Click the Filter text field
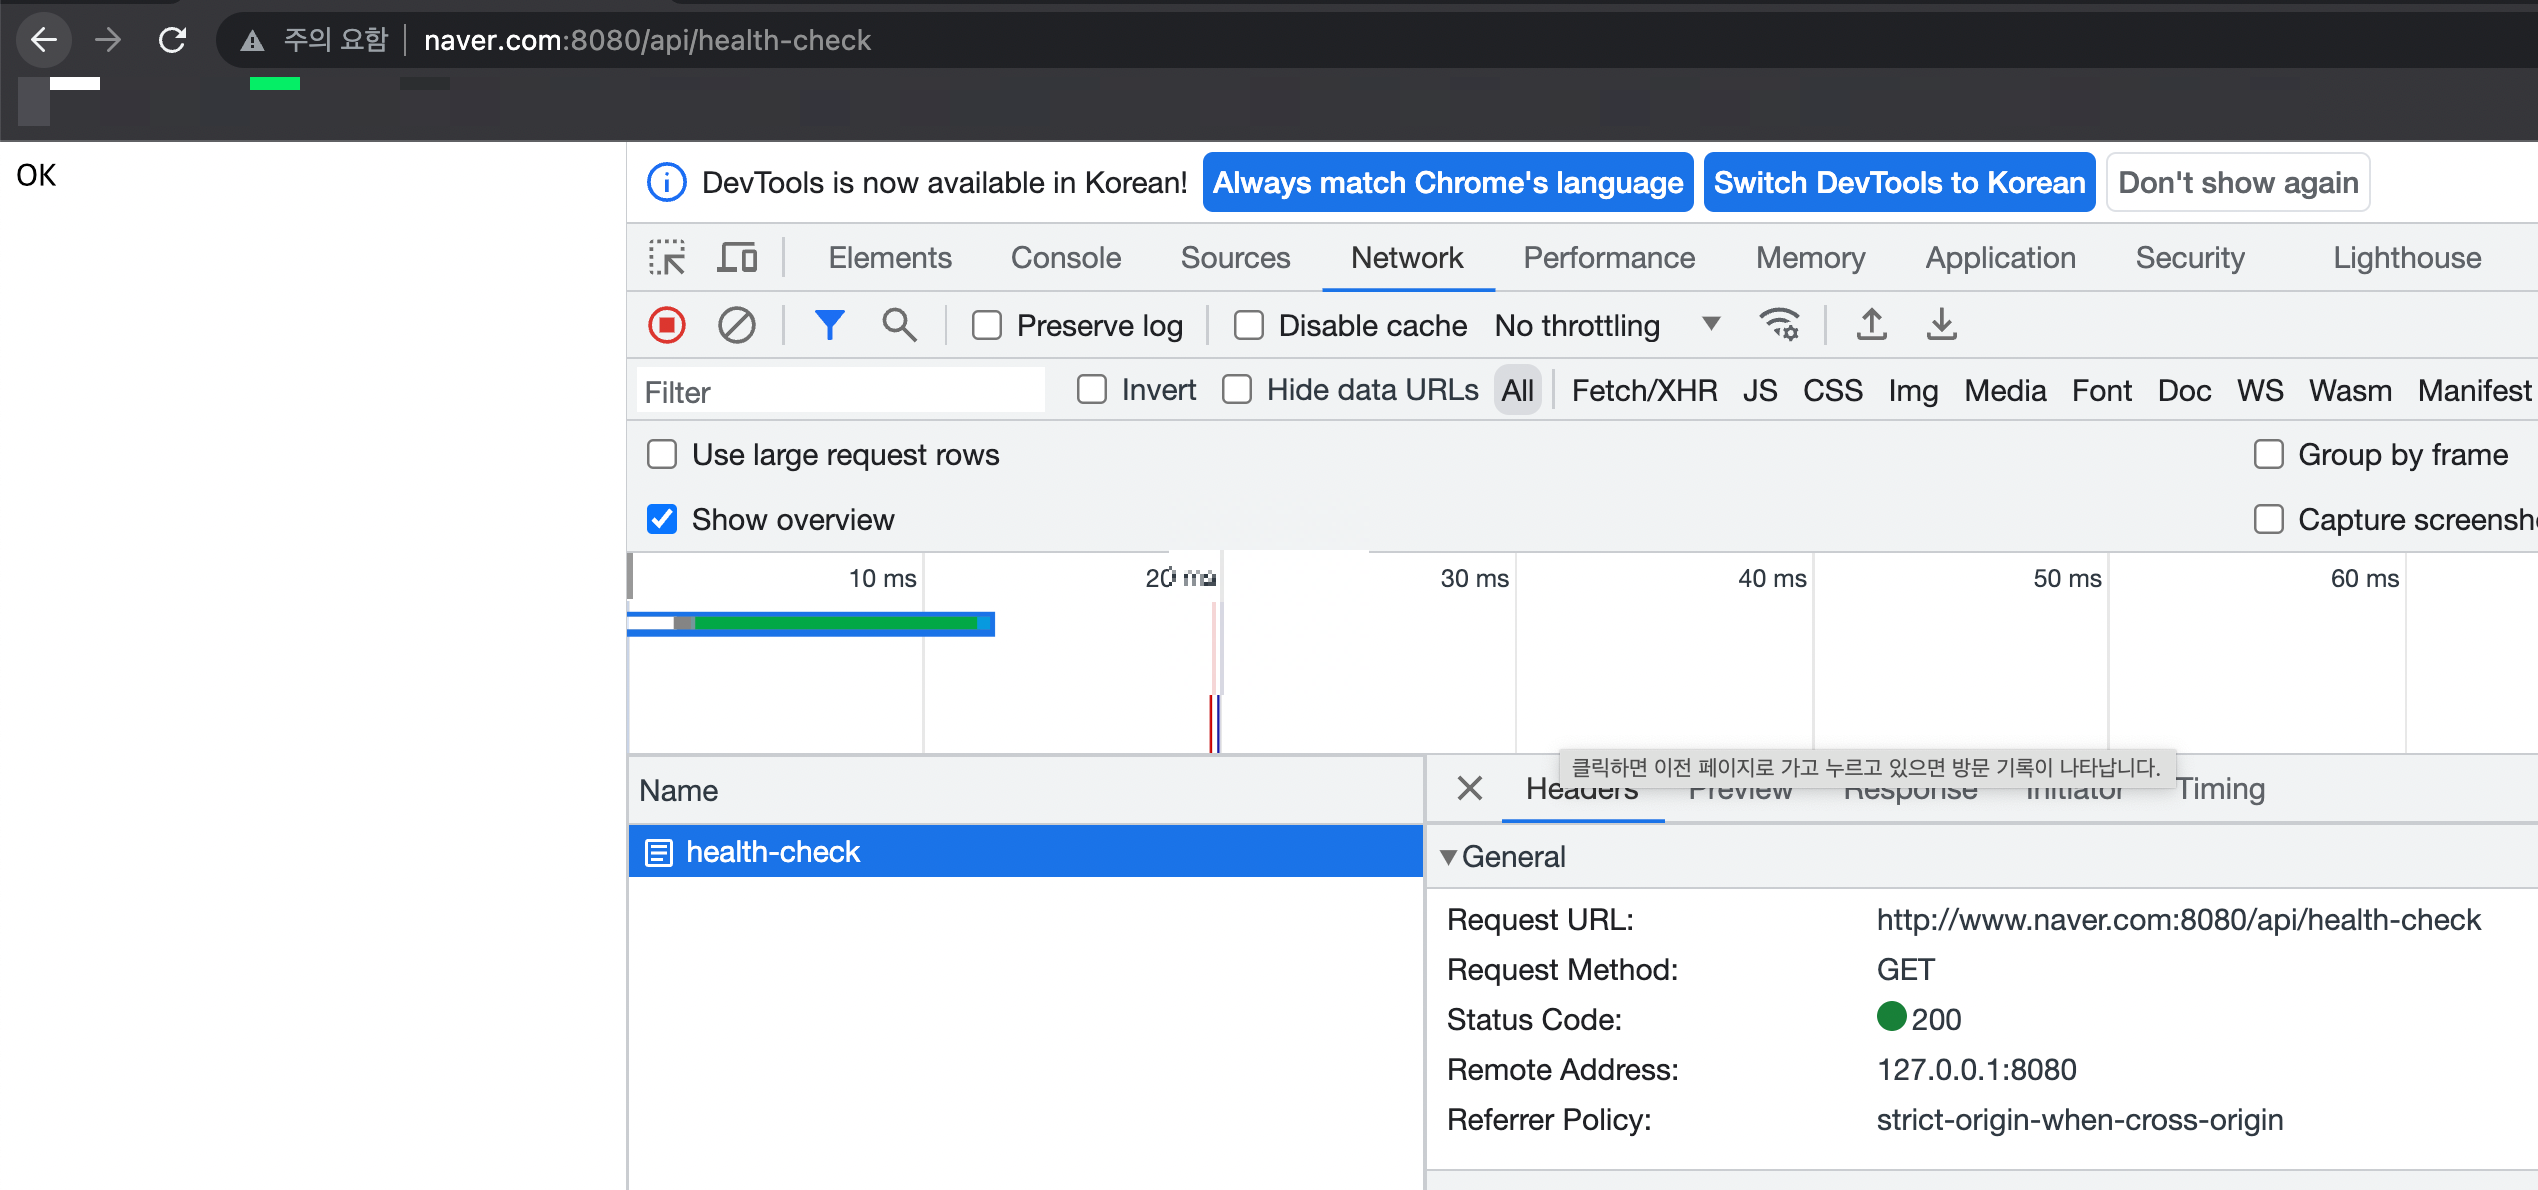Image resolution: width=2538 pixels, height=1190 pixels. point(840,391)
